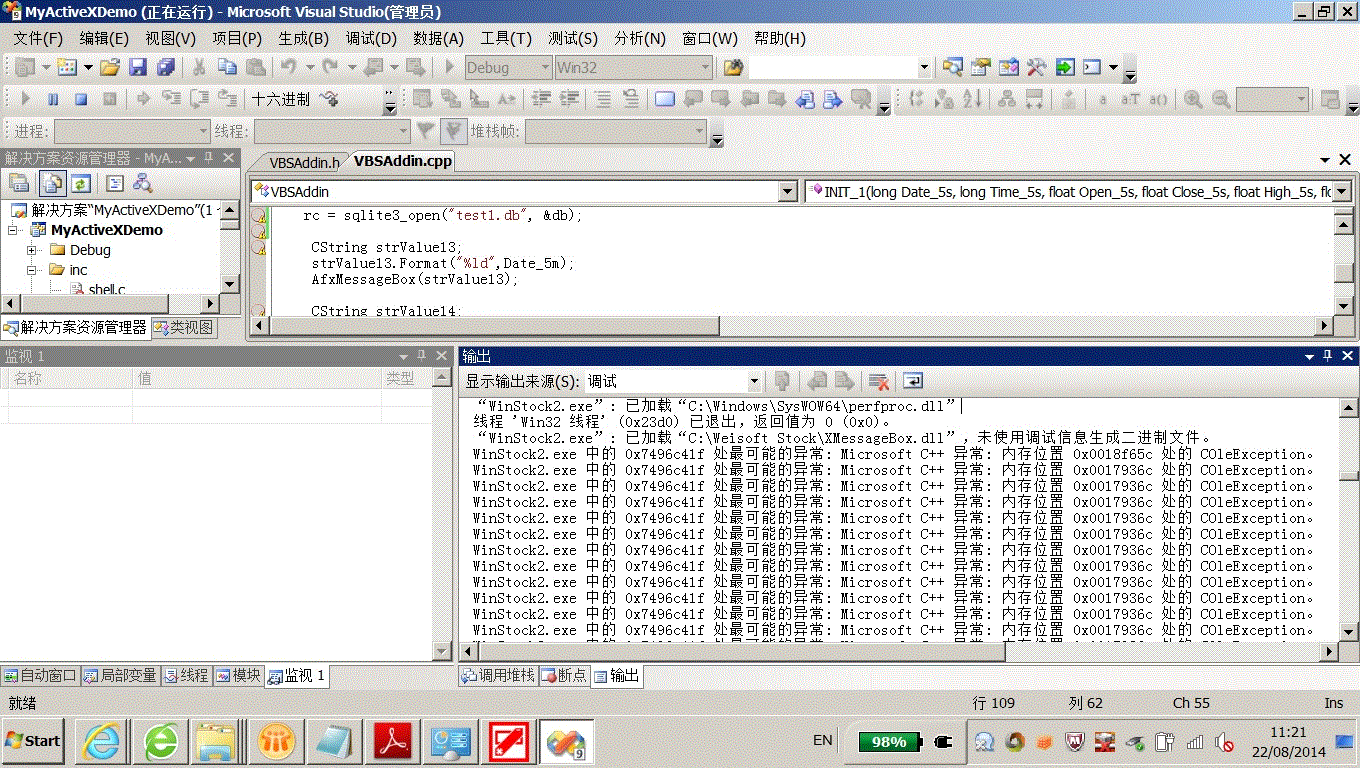This screenshot has width=1360, height=768.
Task: Open Adobe Reader from the taskbar
Action: [394, 741]
